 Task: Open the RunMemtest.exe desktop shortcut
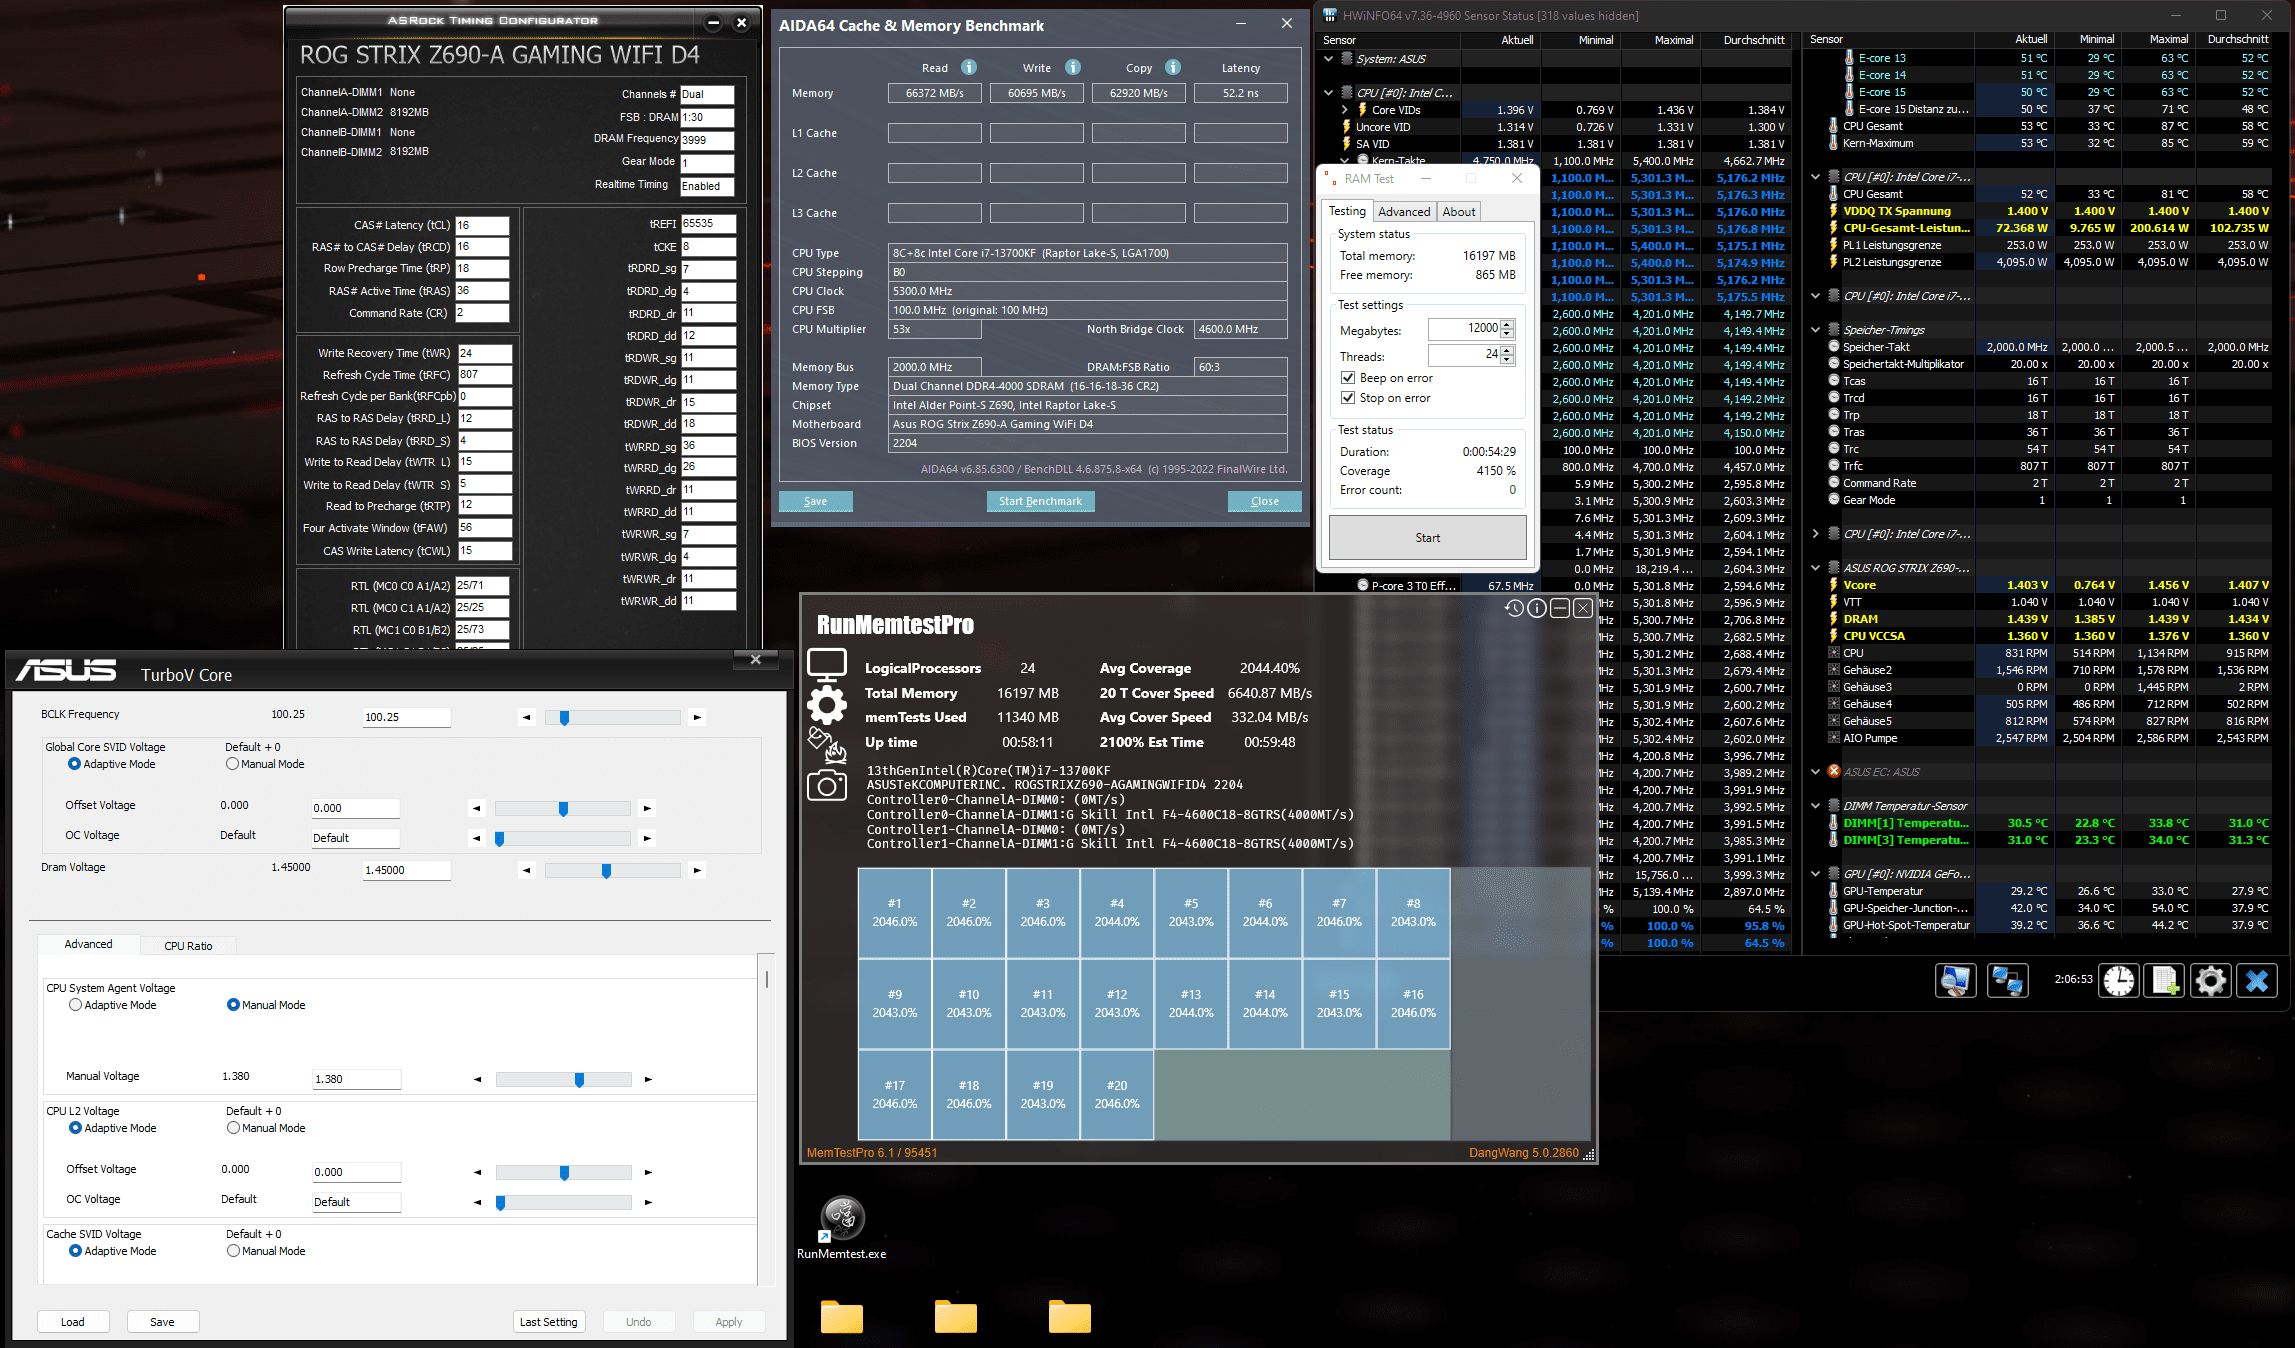pos(842,1228)
